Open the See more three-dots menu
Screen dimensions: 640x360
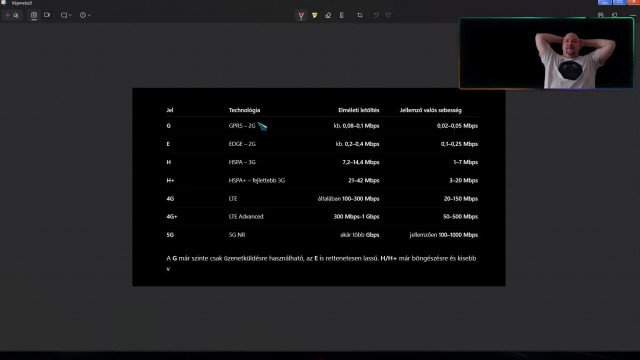(633, 15)
